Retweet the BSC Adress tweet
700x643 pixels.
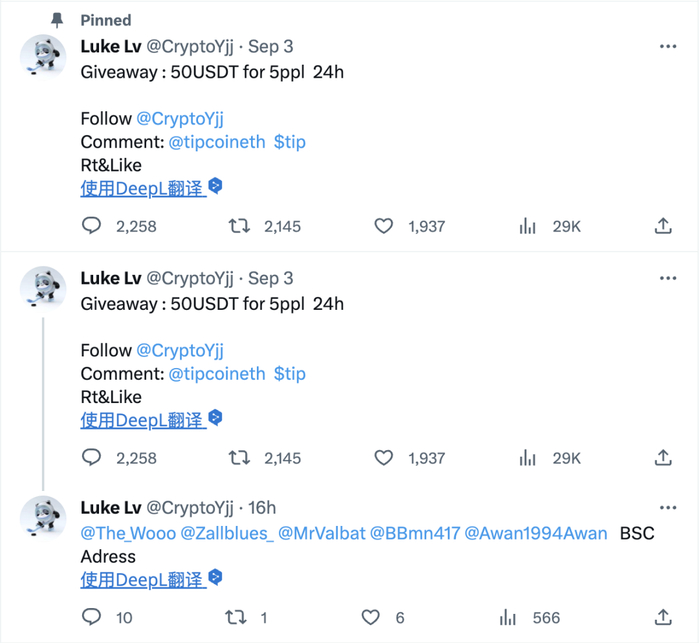(x=236, y=617)
